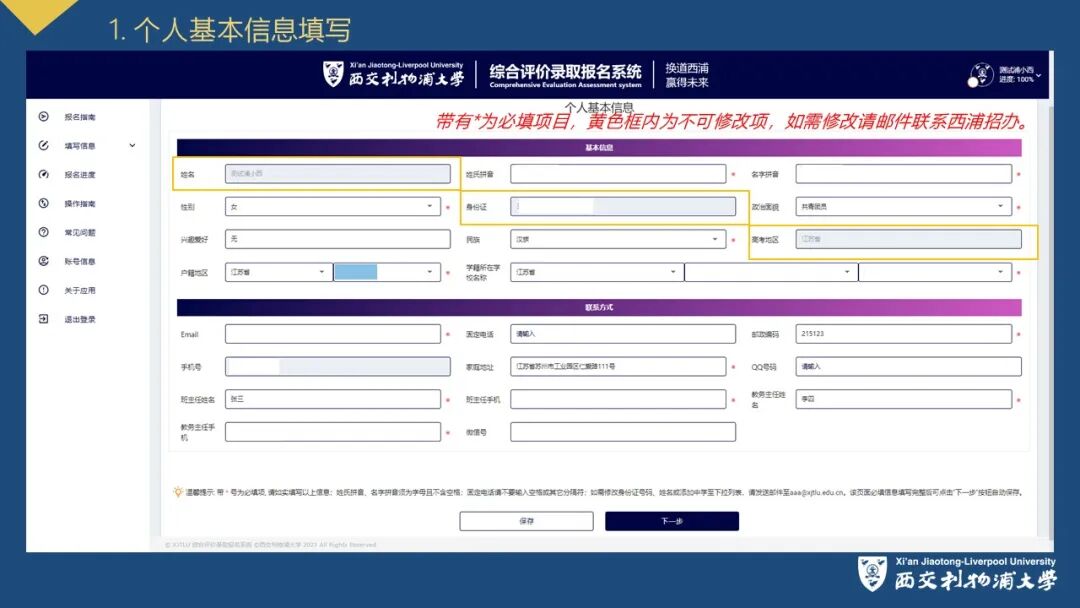Click the 填写信息 edit pencil icon
1080x608 pixels.
coord(42,145)
